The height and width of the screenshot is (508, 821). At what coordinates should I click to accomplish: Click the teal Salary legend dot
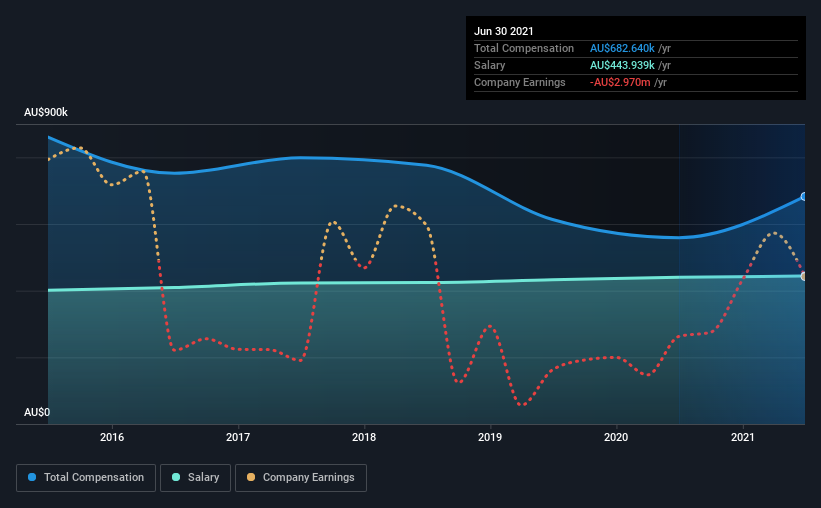[176, 477]
